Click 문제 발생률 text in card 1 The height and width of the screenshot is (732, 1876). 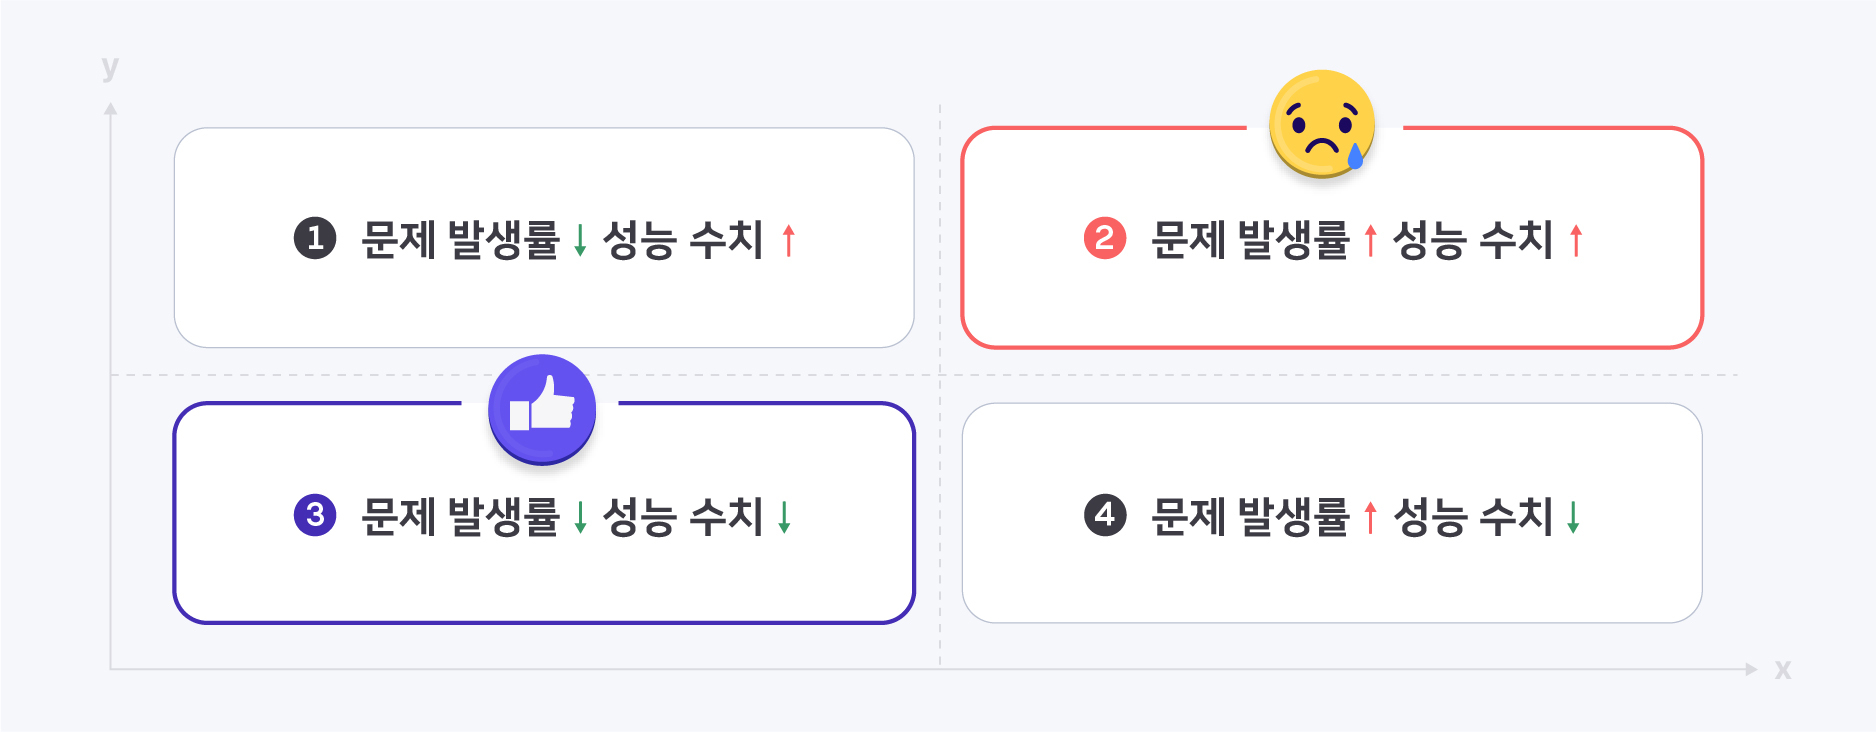pyautogui.click(x=460, y=240)
